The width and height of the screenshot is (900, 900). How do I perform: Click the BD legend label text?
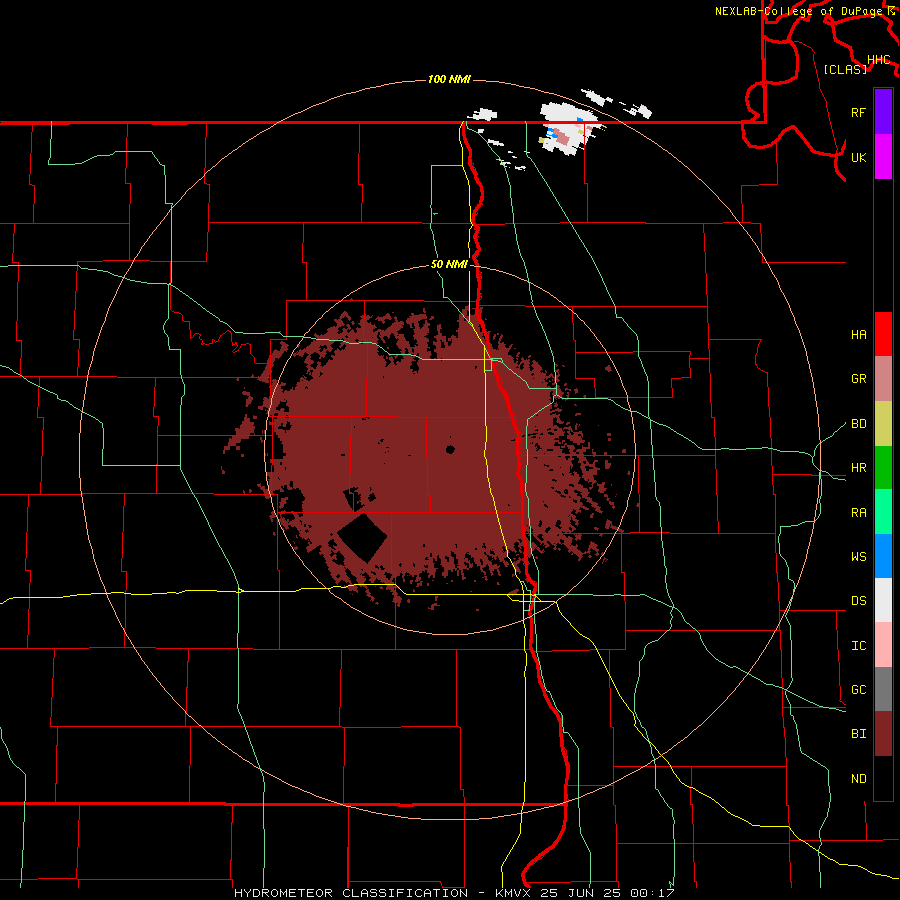tap(859, 424)
